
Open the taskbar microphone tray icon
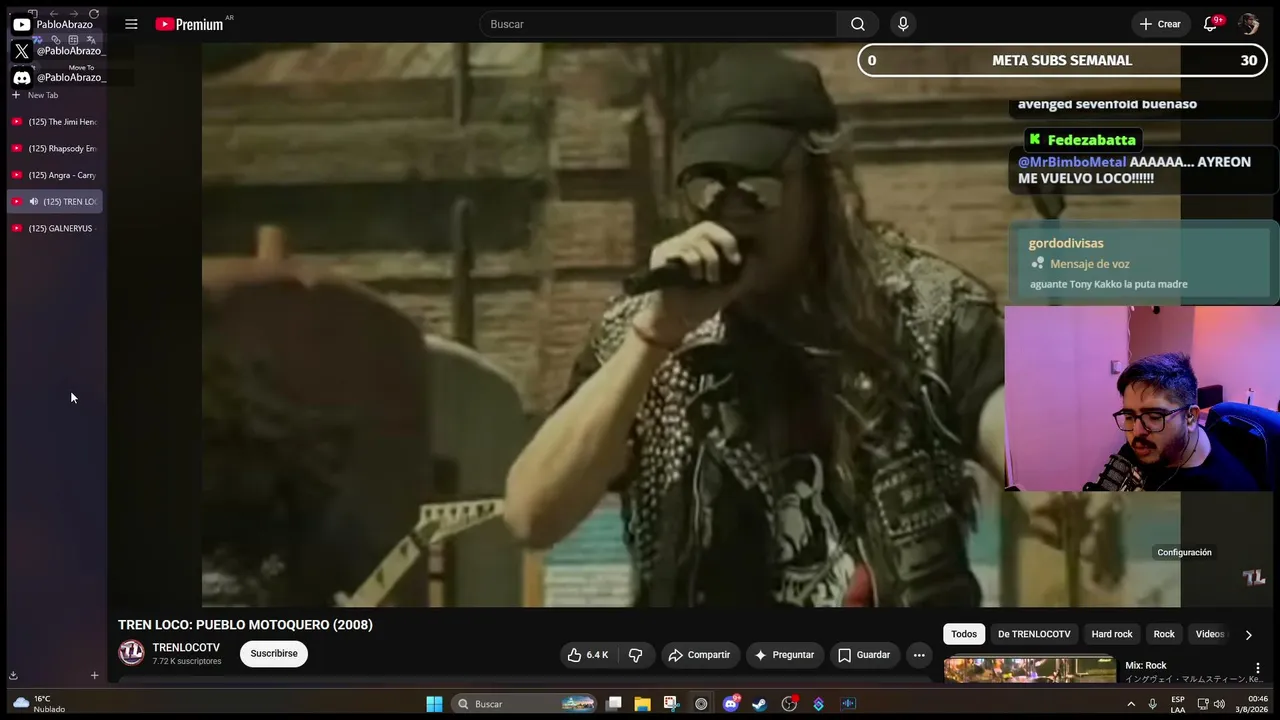[1153, 704]
